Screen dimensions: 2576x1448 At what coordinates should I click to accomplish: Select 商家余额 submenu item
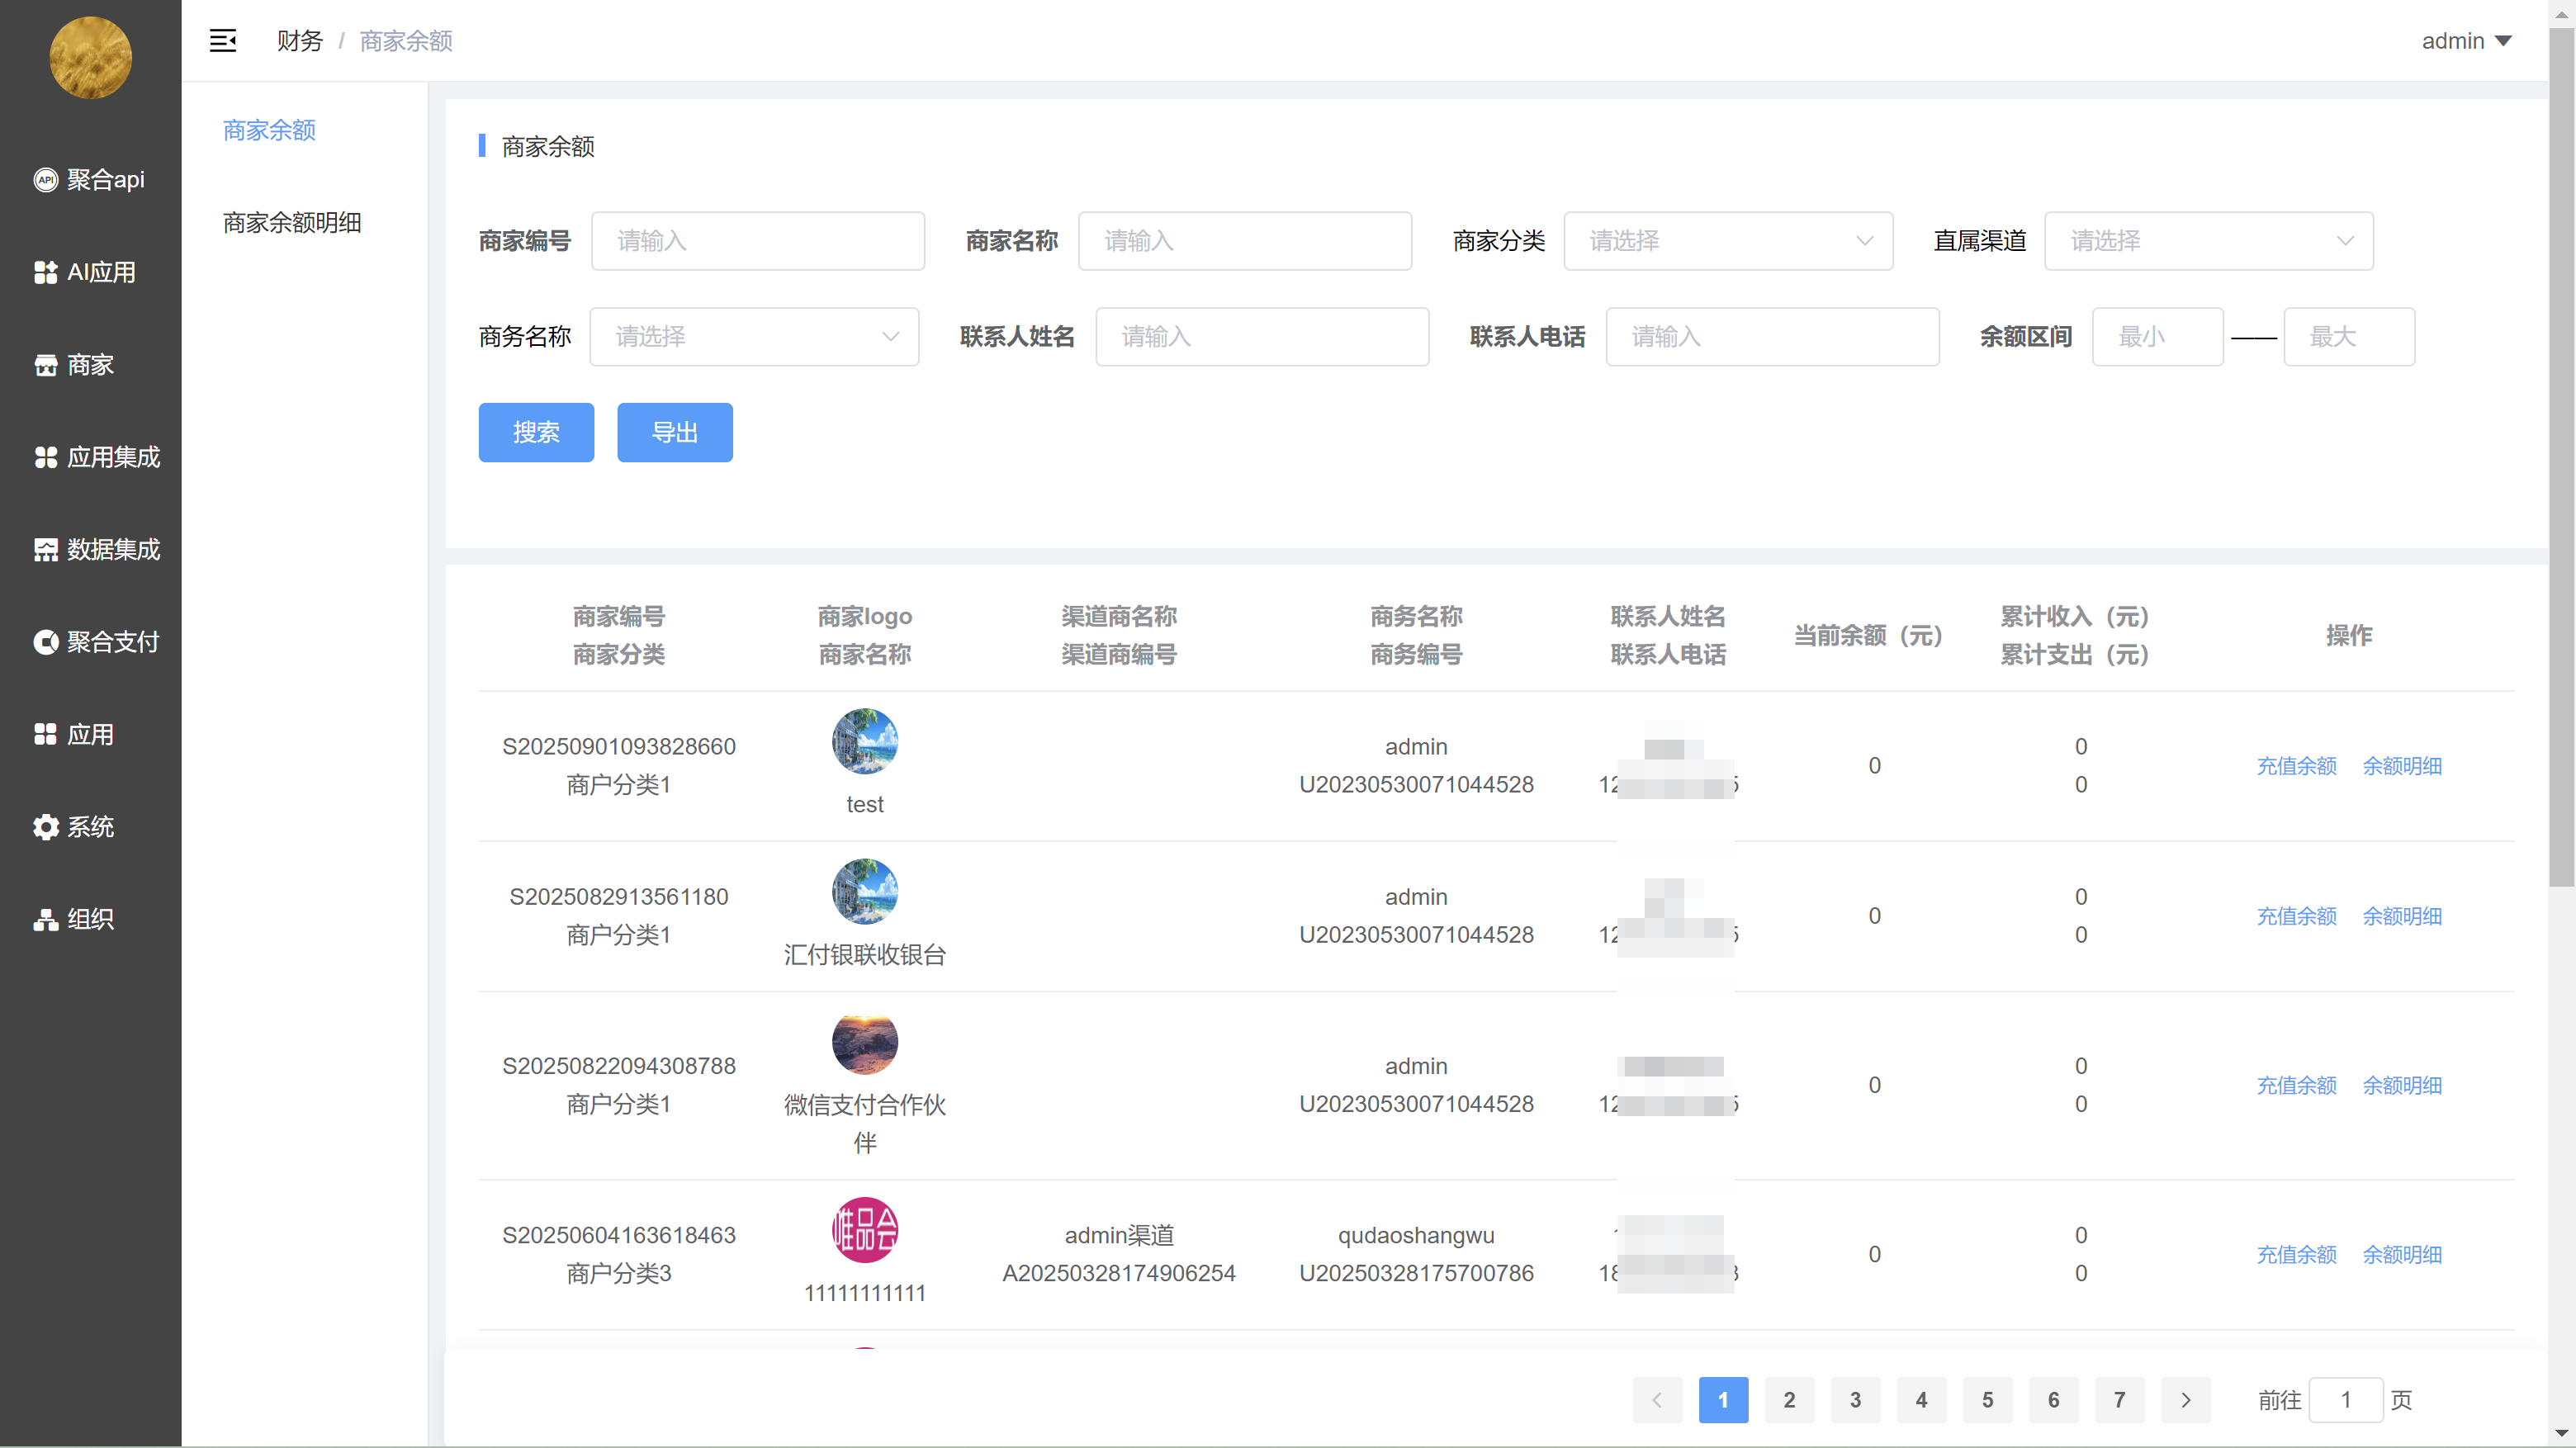[x=269, y=130]
